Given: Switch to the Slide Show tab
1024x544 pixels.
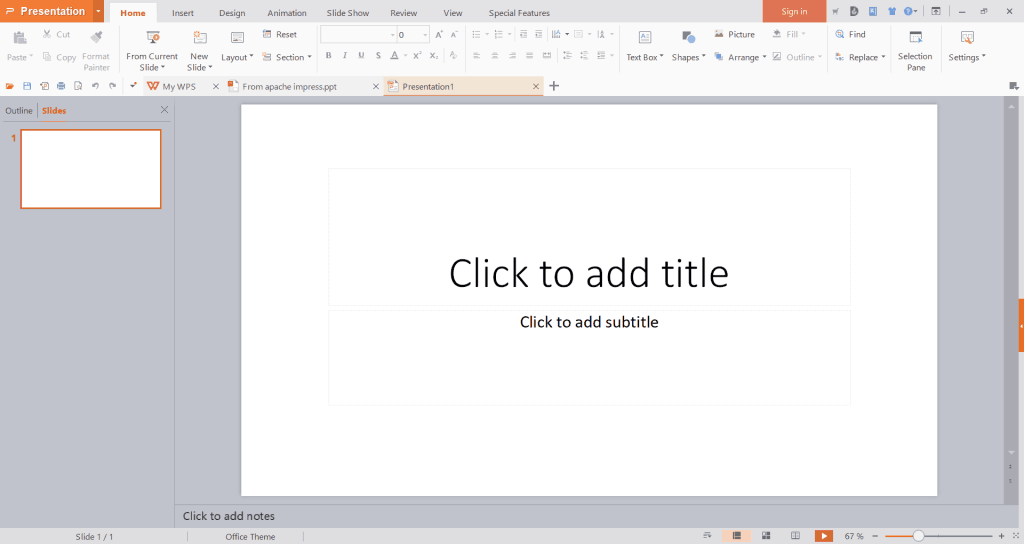Looking at the screenshot, I should 347,13.
